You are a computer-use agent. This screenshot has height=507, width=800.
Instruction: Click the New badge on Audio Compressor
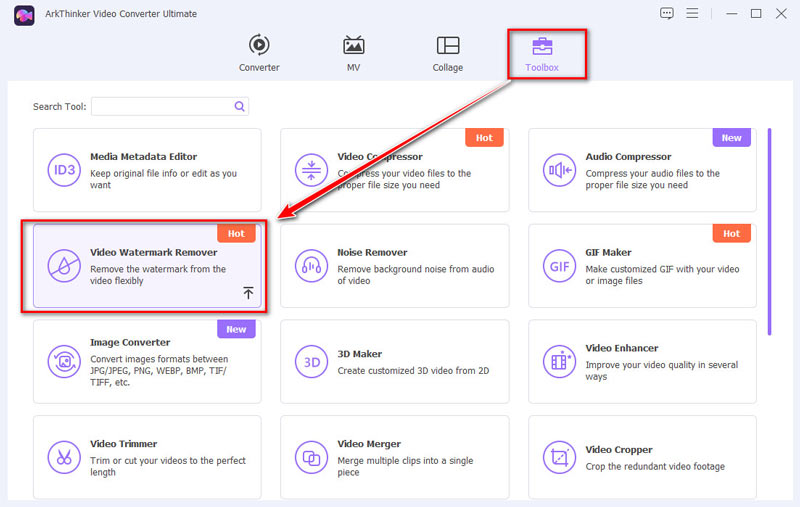click(x=731, y=138)
